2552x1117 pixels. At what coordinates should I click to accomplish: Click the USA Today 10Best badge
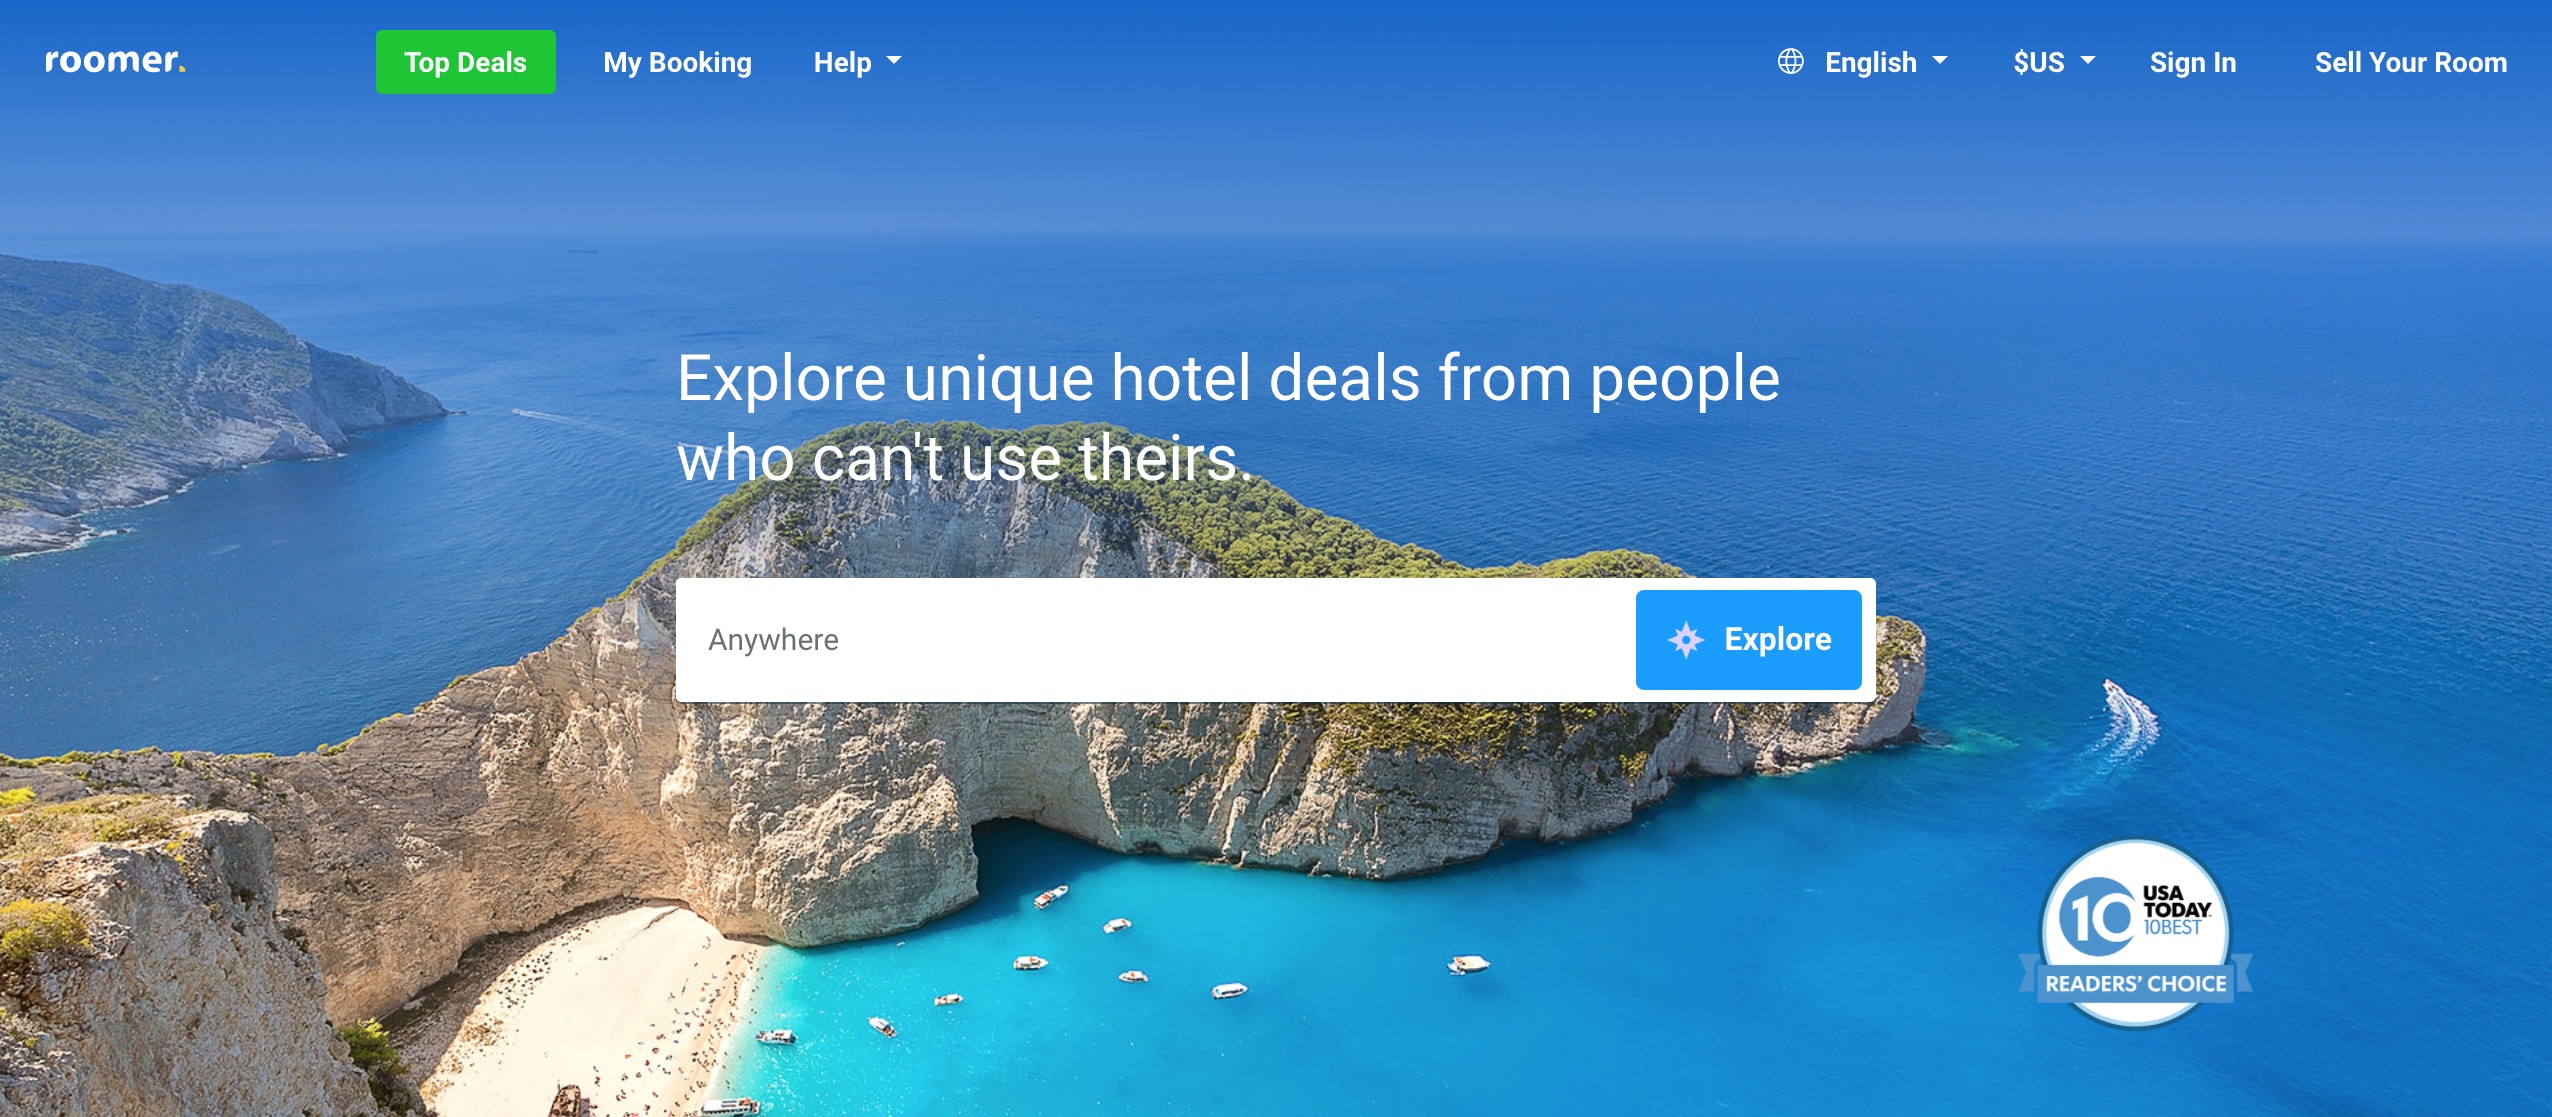tap(2136, 932)
